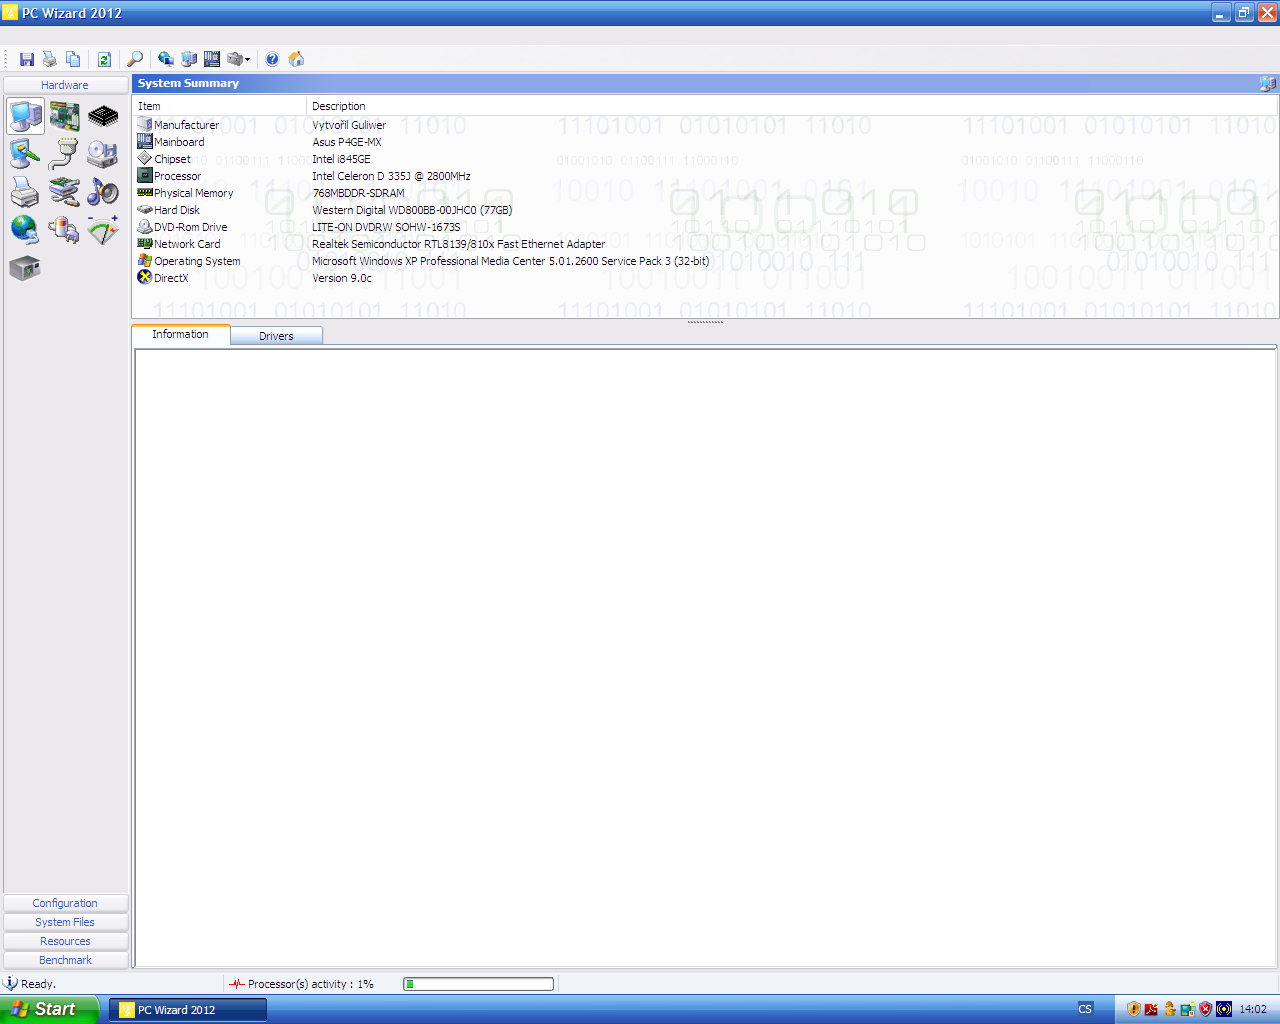
Task: Select the Physical Memory row
Action: click(705, 193)
